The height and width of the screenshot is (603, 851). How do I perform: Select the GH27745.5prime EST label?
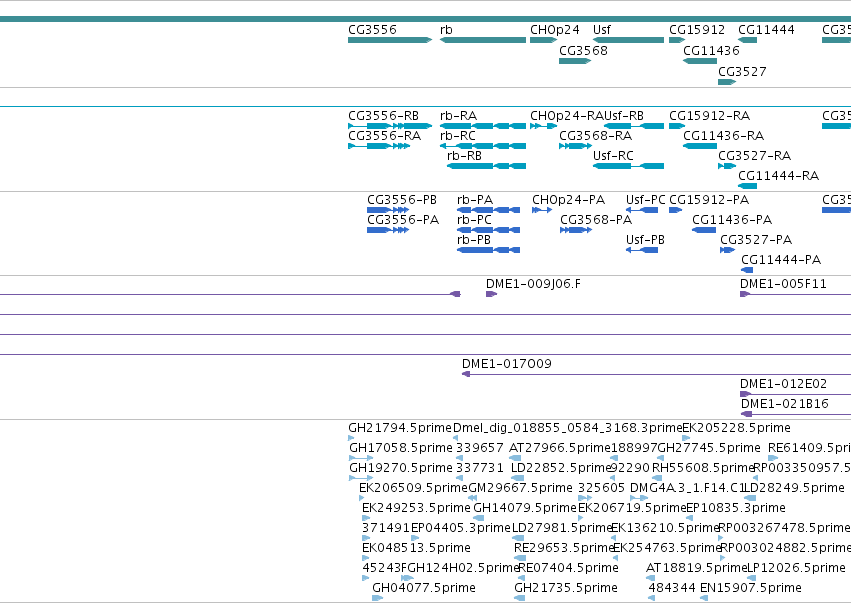point(709,448)
